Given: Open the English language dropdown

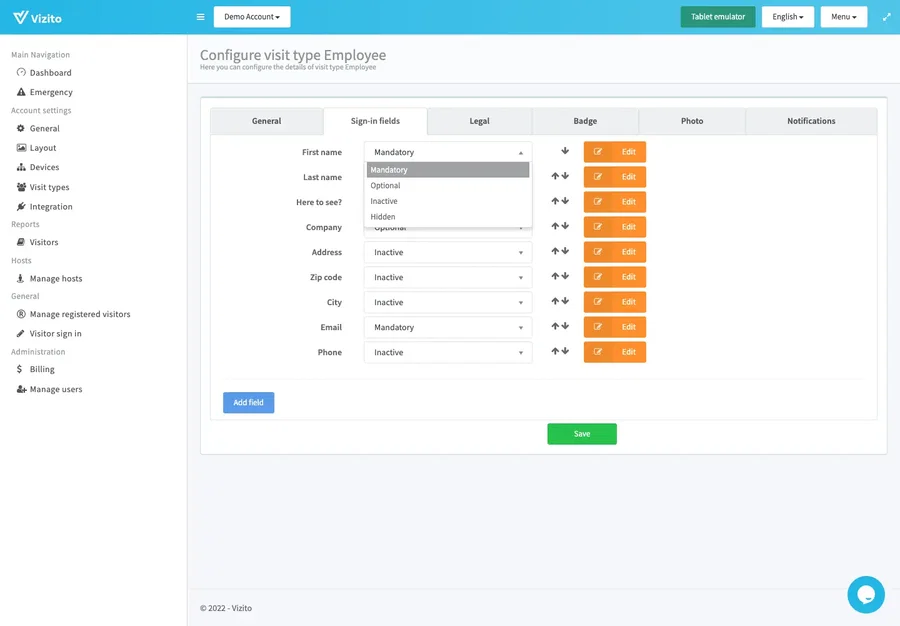Looking at the screenshot, I should pyautogui.click(x=787, y=17).
